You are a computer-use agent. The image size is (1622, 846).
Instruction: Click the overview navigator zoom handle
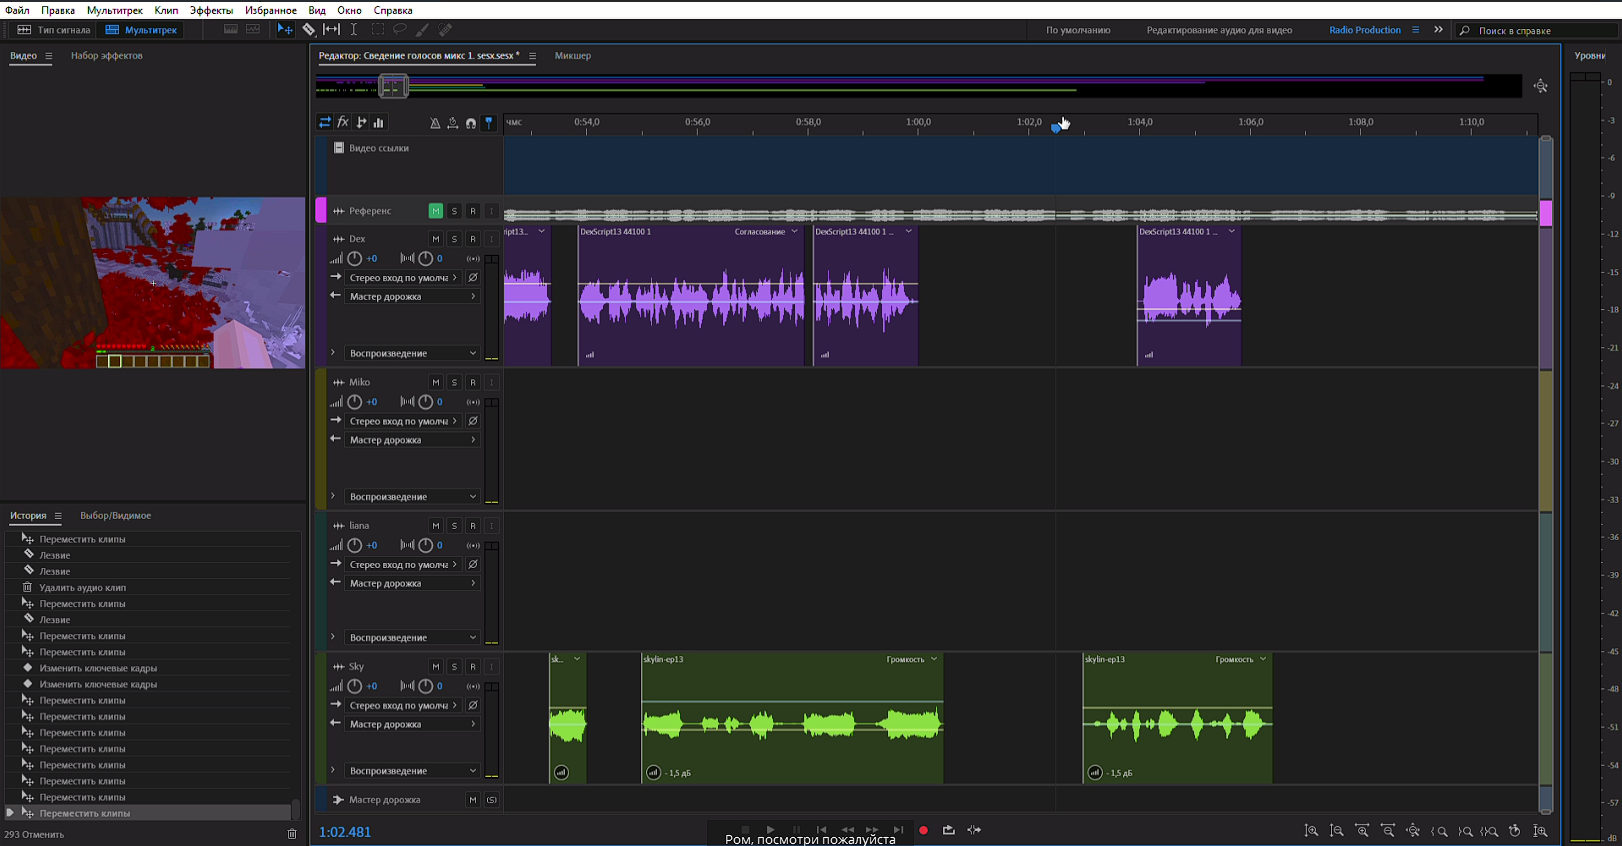pyautogui.click(x=393, y=87)
